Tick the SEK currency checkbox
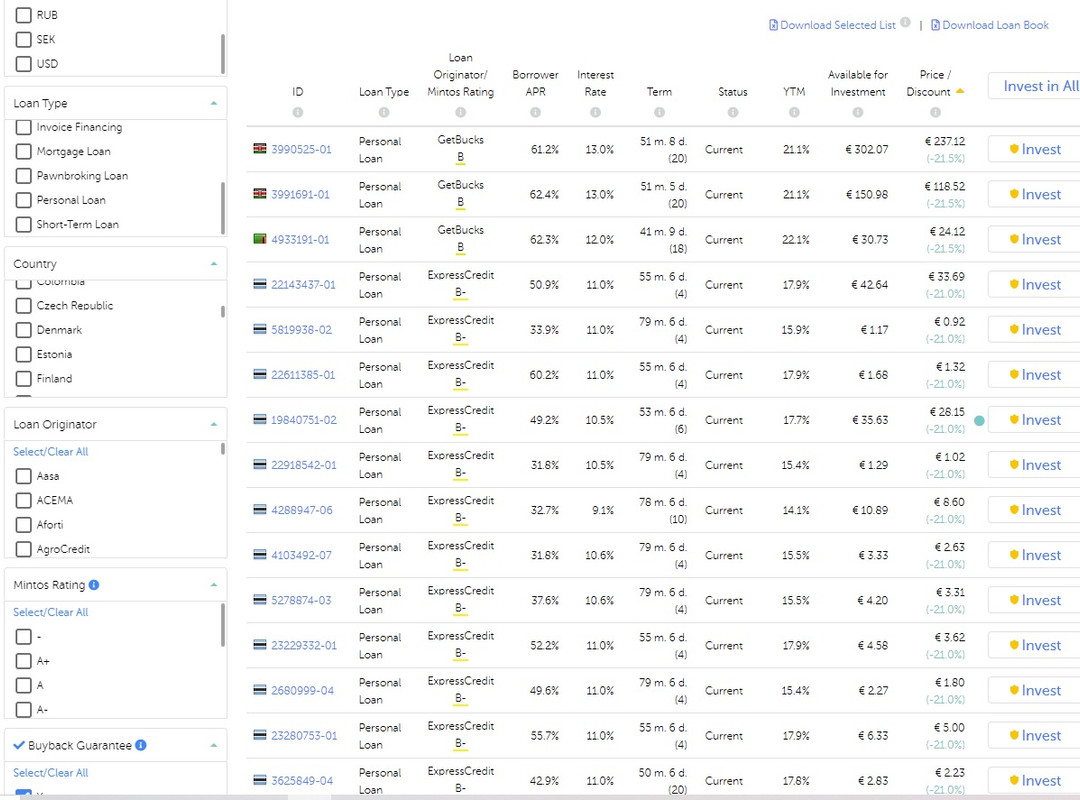The image size is (1080, 800). click(23, 39)
